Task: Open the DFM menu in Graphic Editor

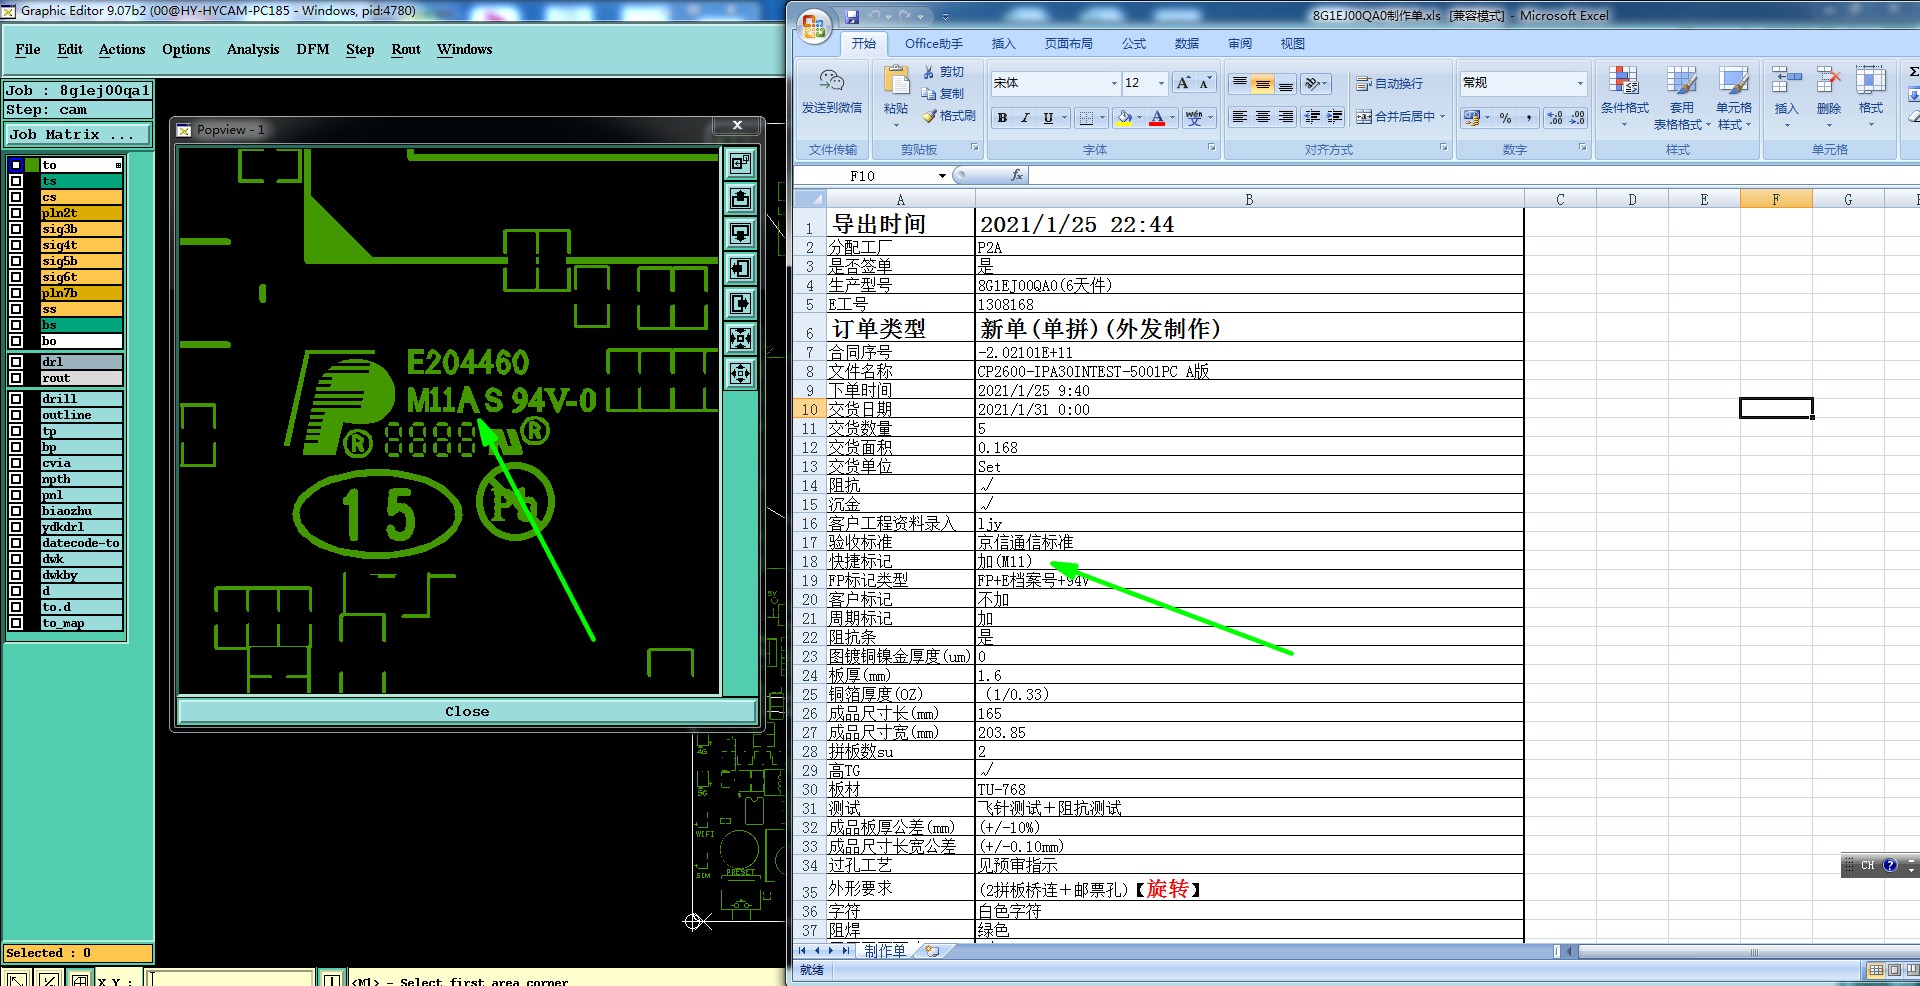Action: [313, 49]
